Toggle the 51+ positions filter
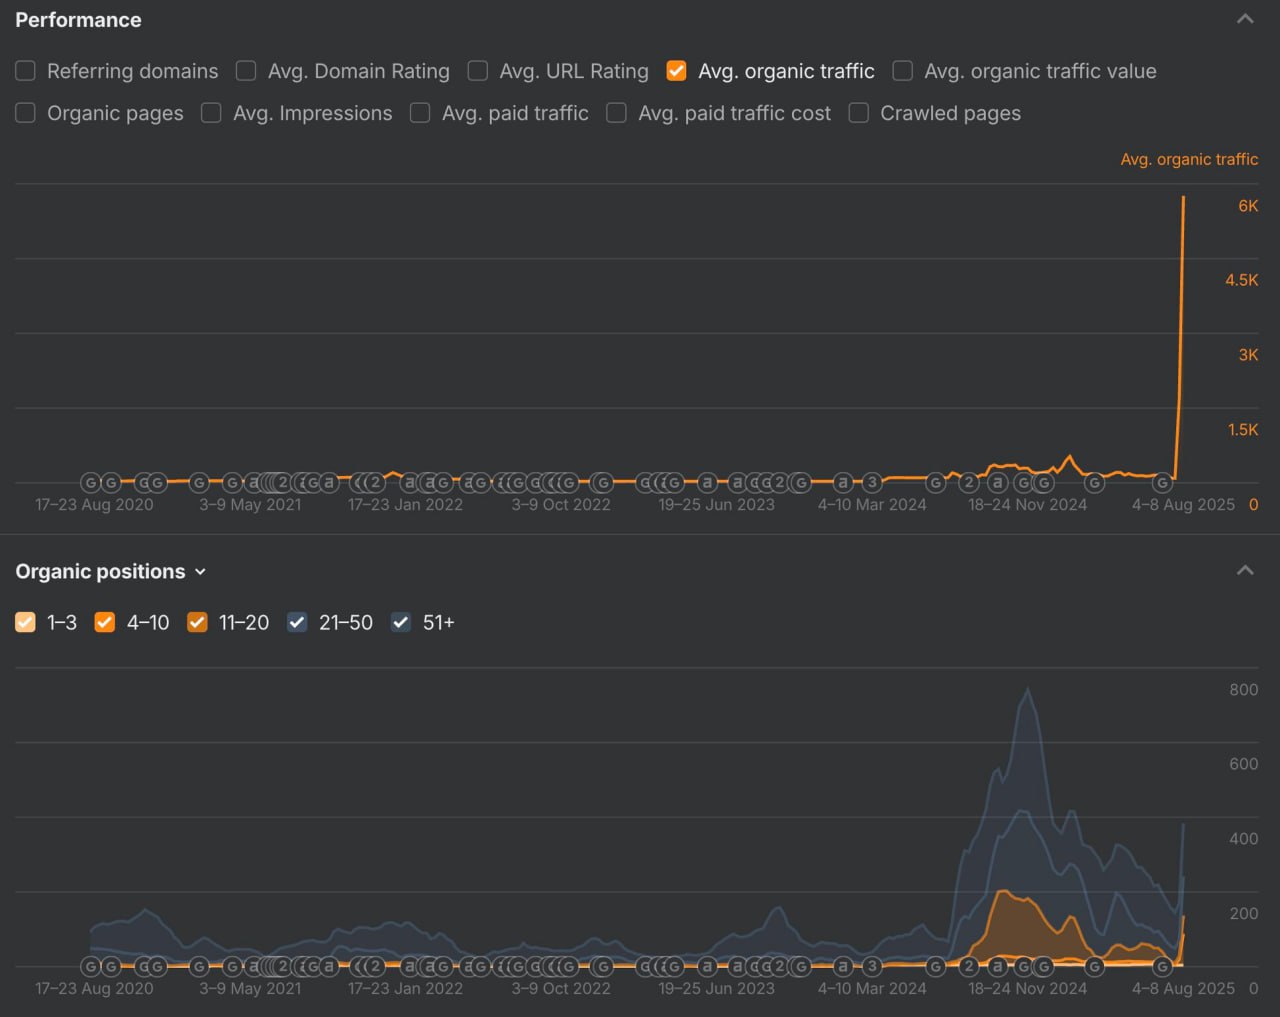The image size is (1280, 1017). [401, 622]
